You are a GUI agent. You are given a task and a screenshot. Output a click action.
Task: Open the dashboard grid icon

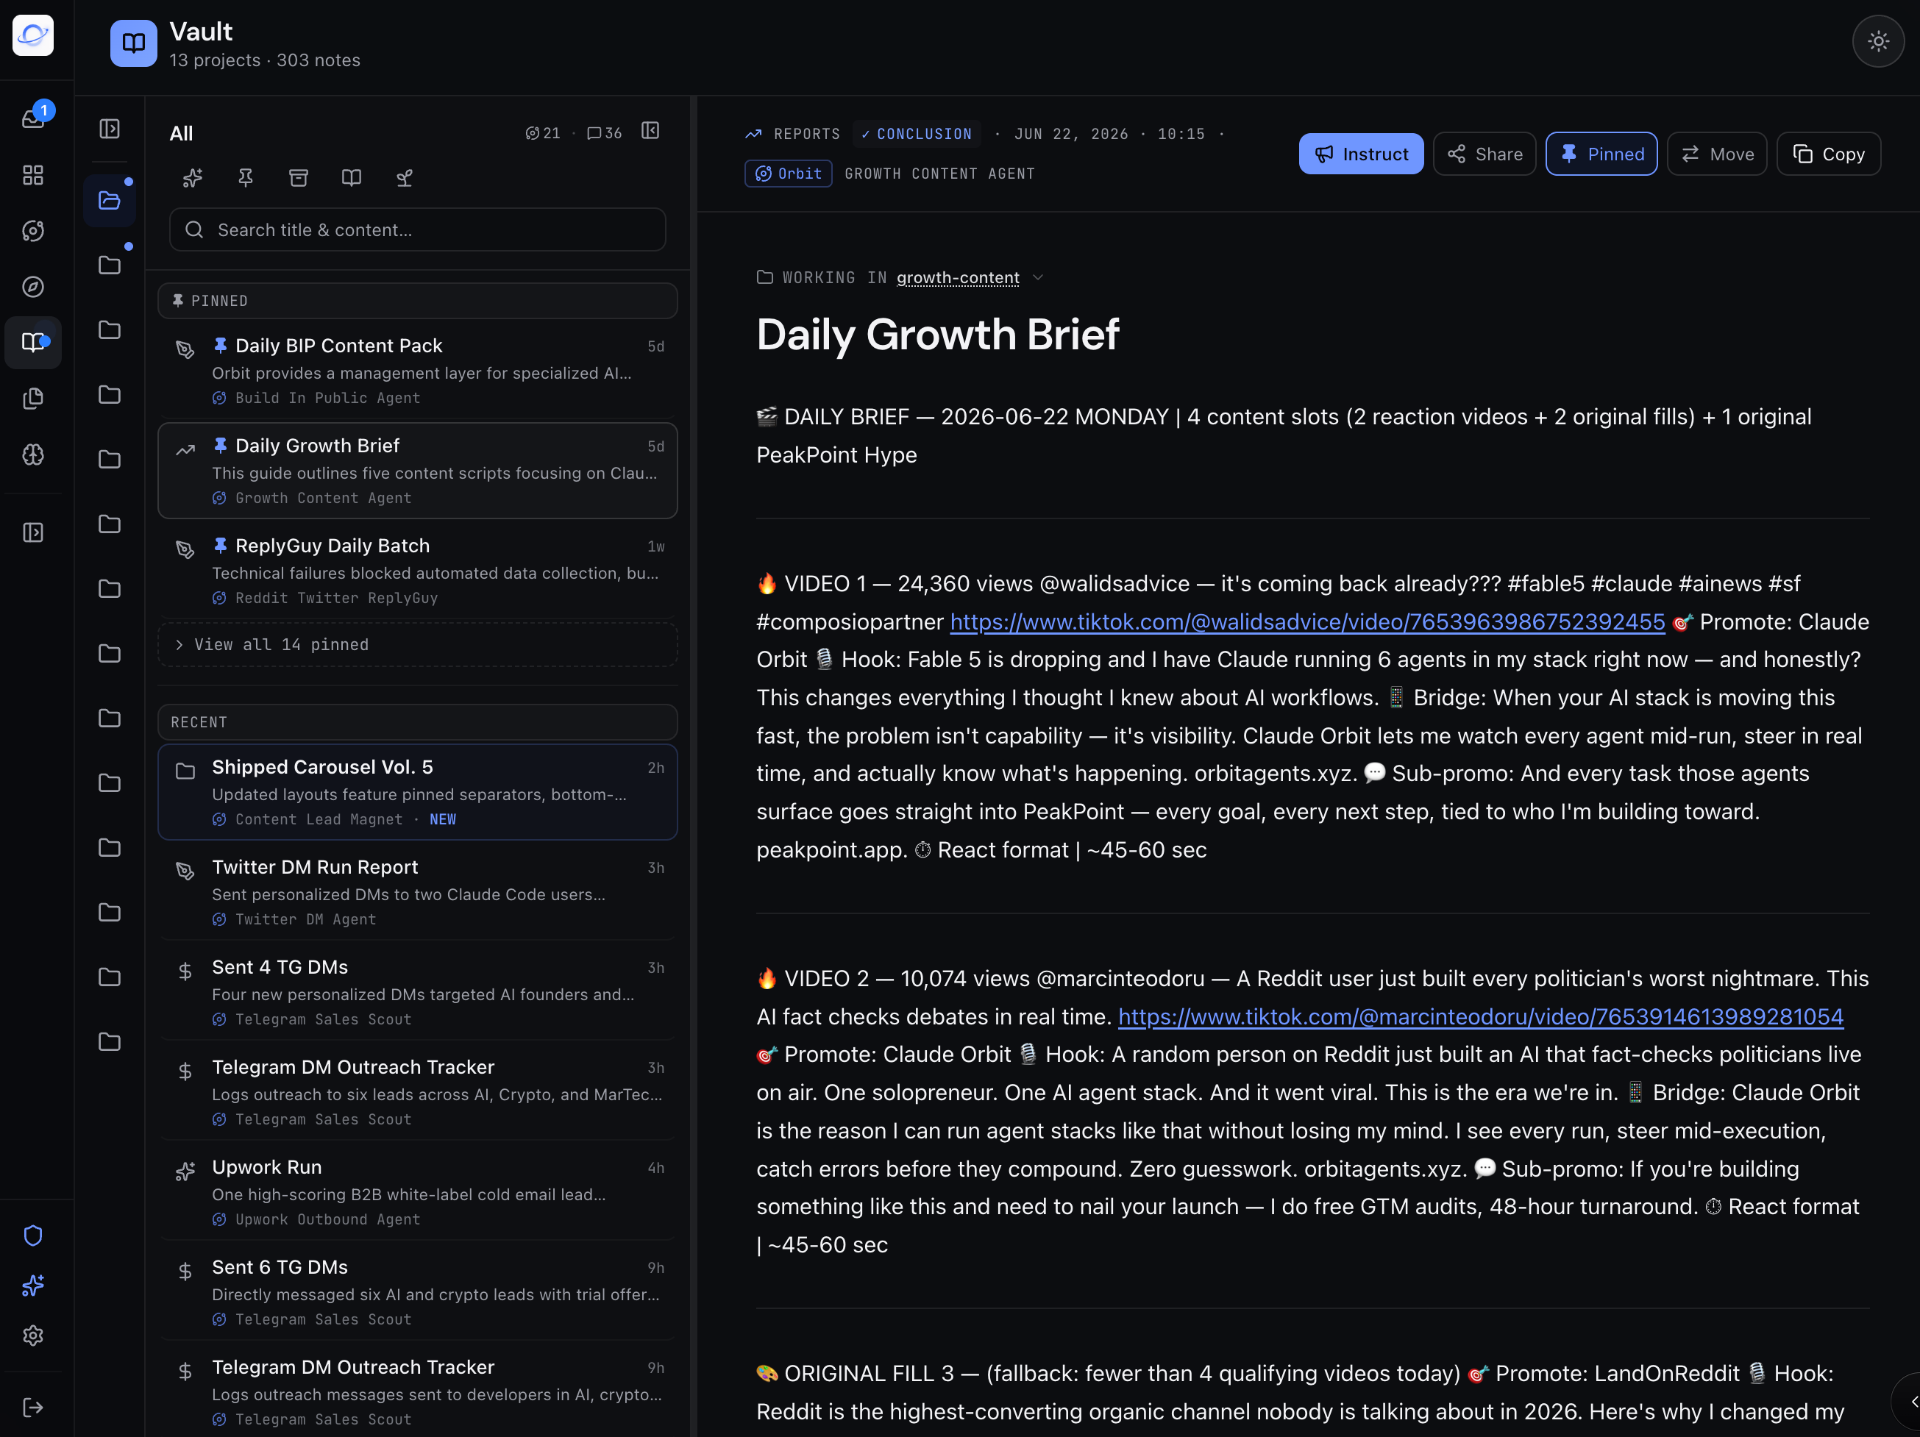(33, 175)
